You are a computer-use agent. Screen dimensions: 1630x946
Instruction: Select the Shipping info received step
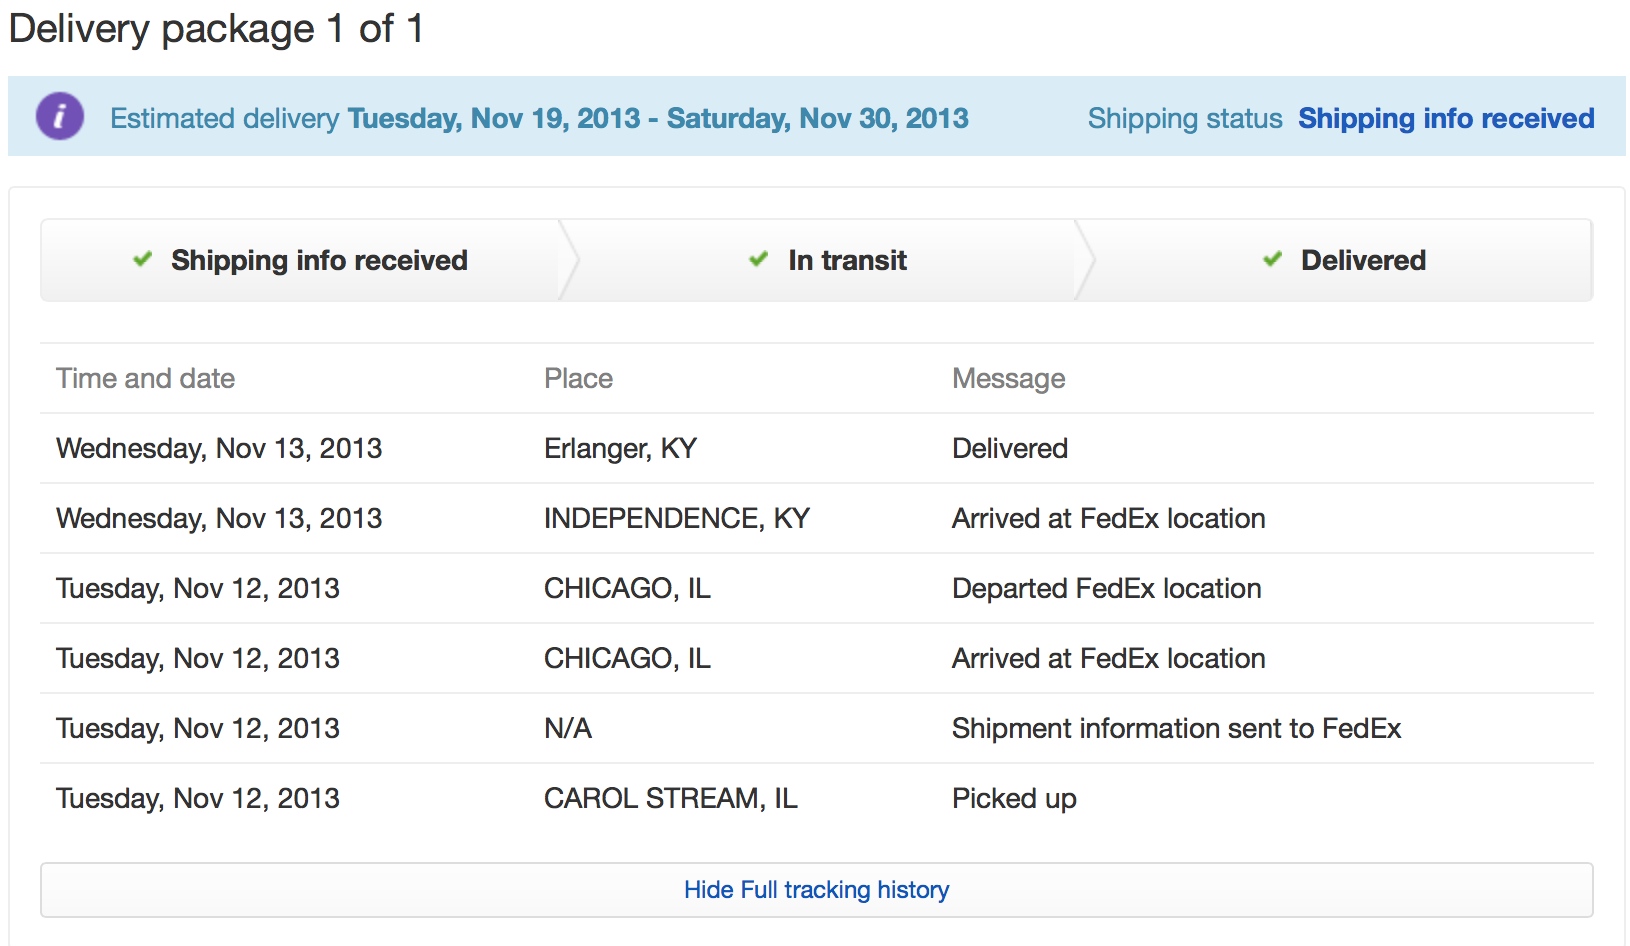[x=304, y=260]
